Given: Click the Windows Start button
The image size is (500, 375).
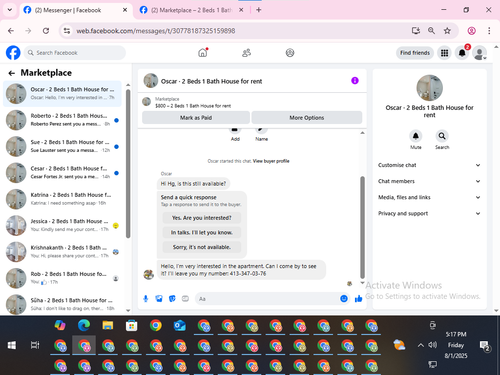Looking at the screenshot, I should (12, 345).
